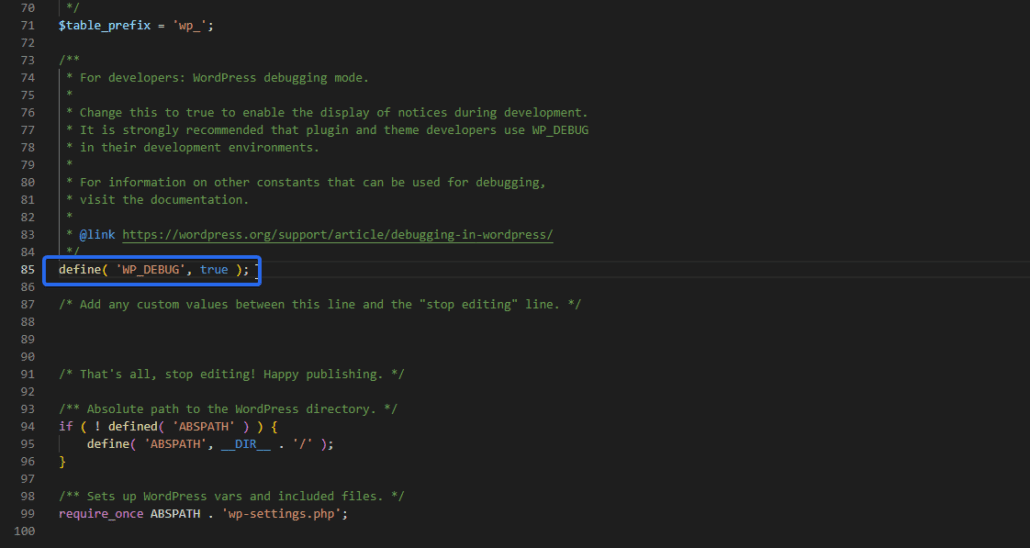Image resolution: width=1030 pixels, height=548 pixels.
Task: Click the require_once keyword
Action: click(x=101, y=514)
